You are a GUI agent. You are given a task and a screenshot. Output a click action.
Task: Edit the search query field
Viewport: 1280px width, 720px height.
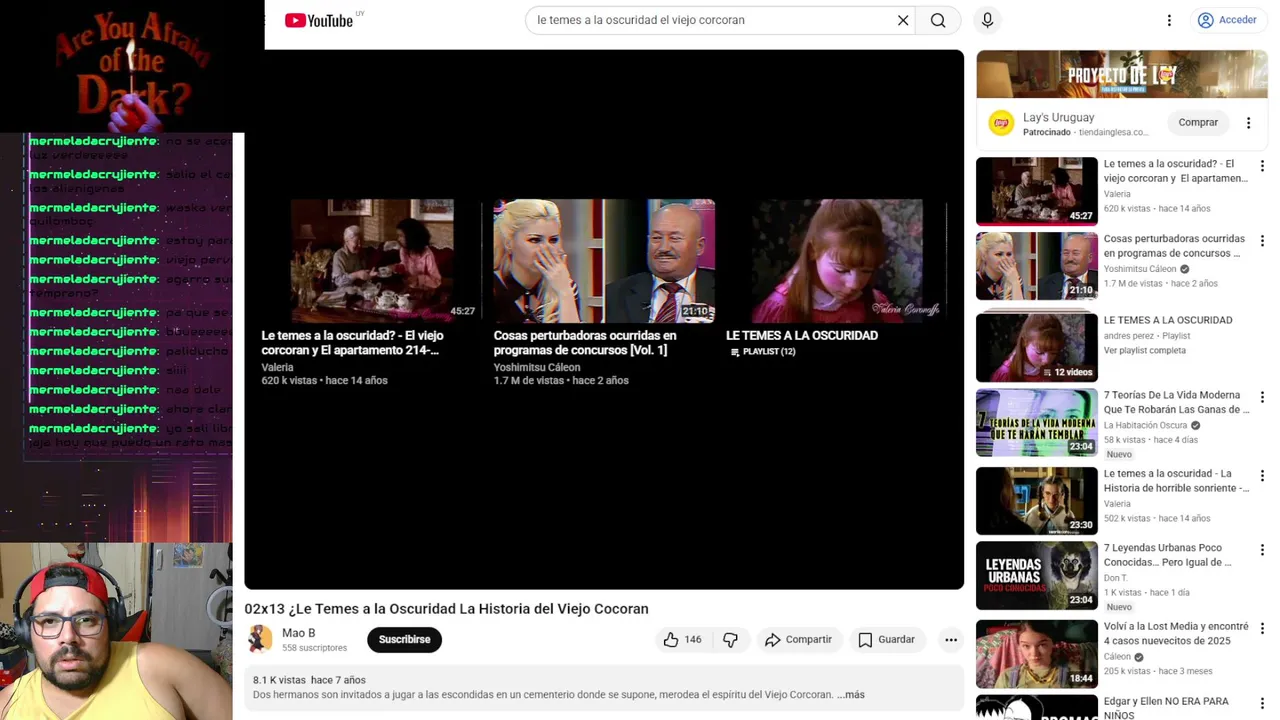[711, 20]
